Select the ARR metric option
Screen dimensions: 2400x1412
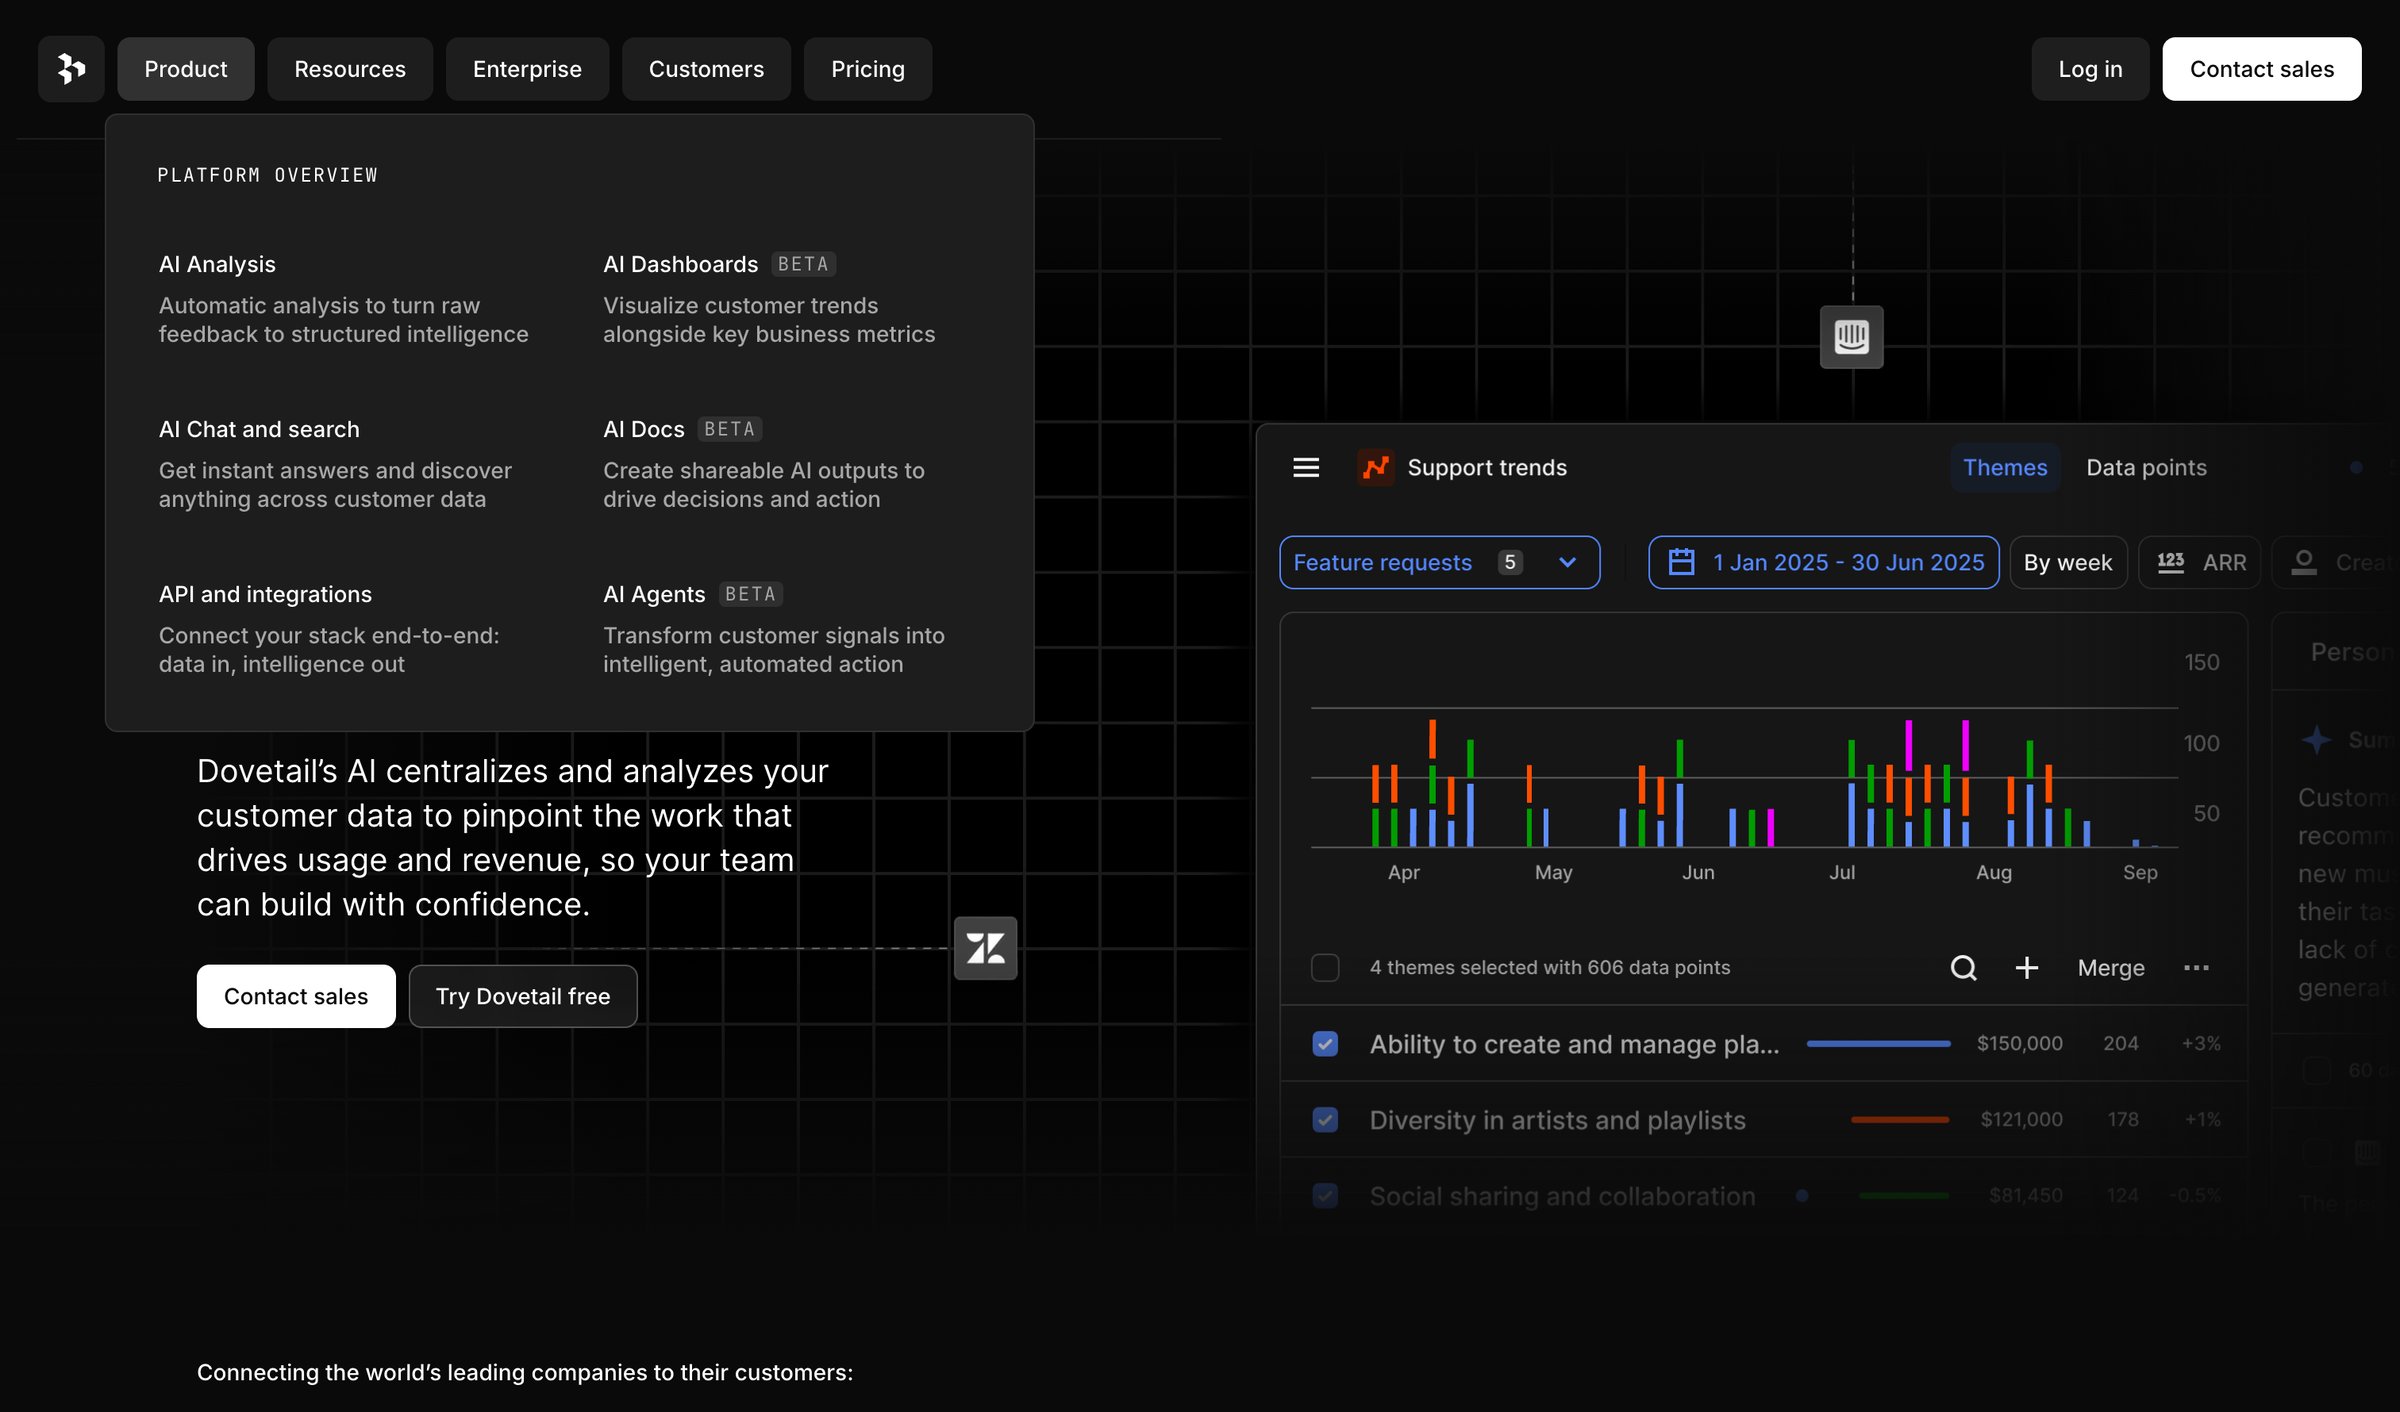click(2200, 562)
